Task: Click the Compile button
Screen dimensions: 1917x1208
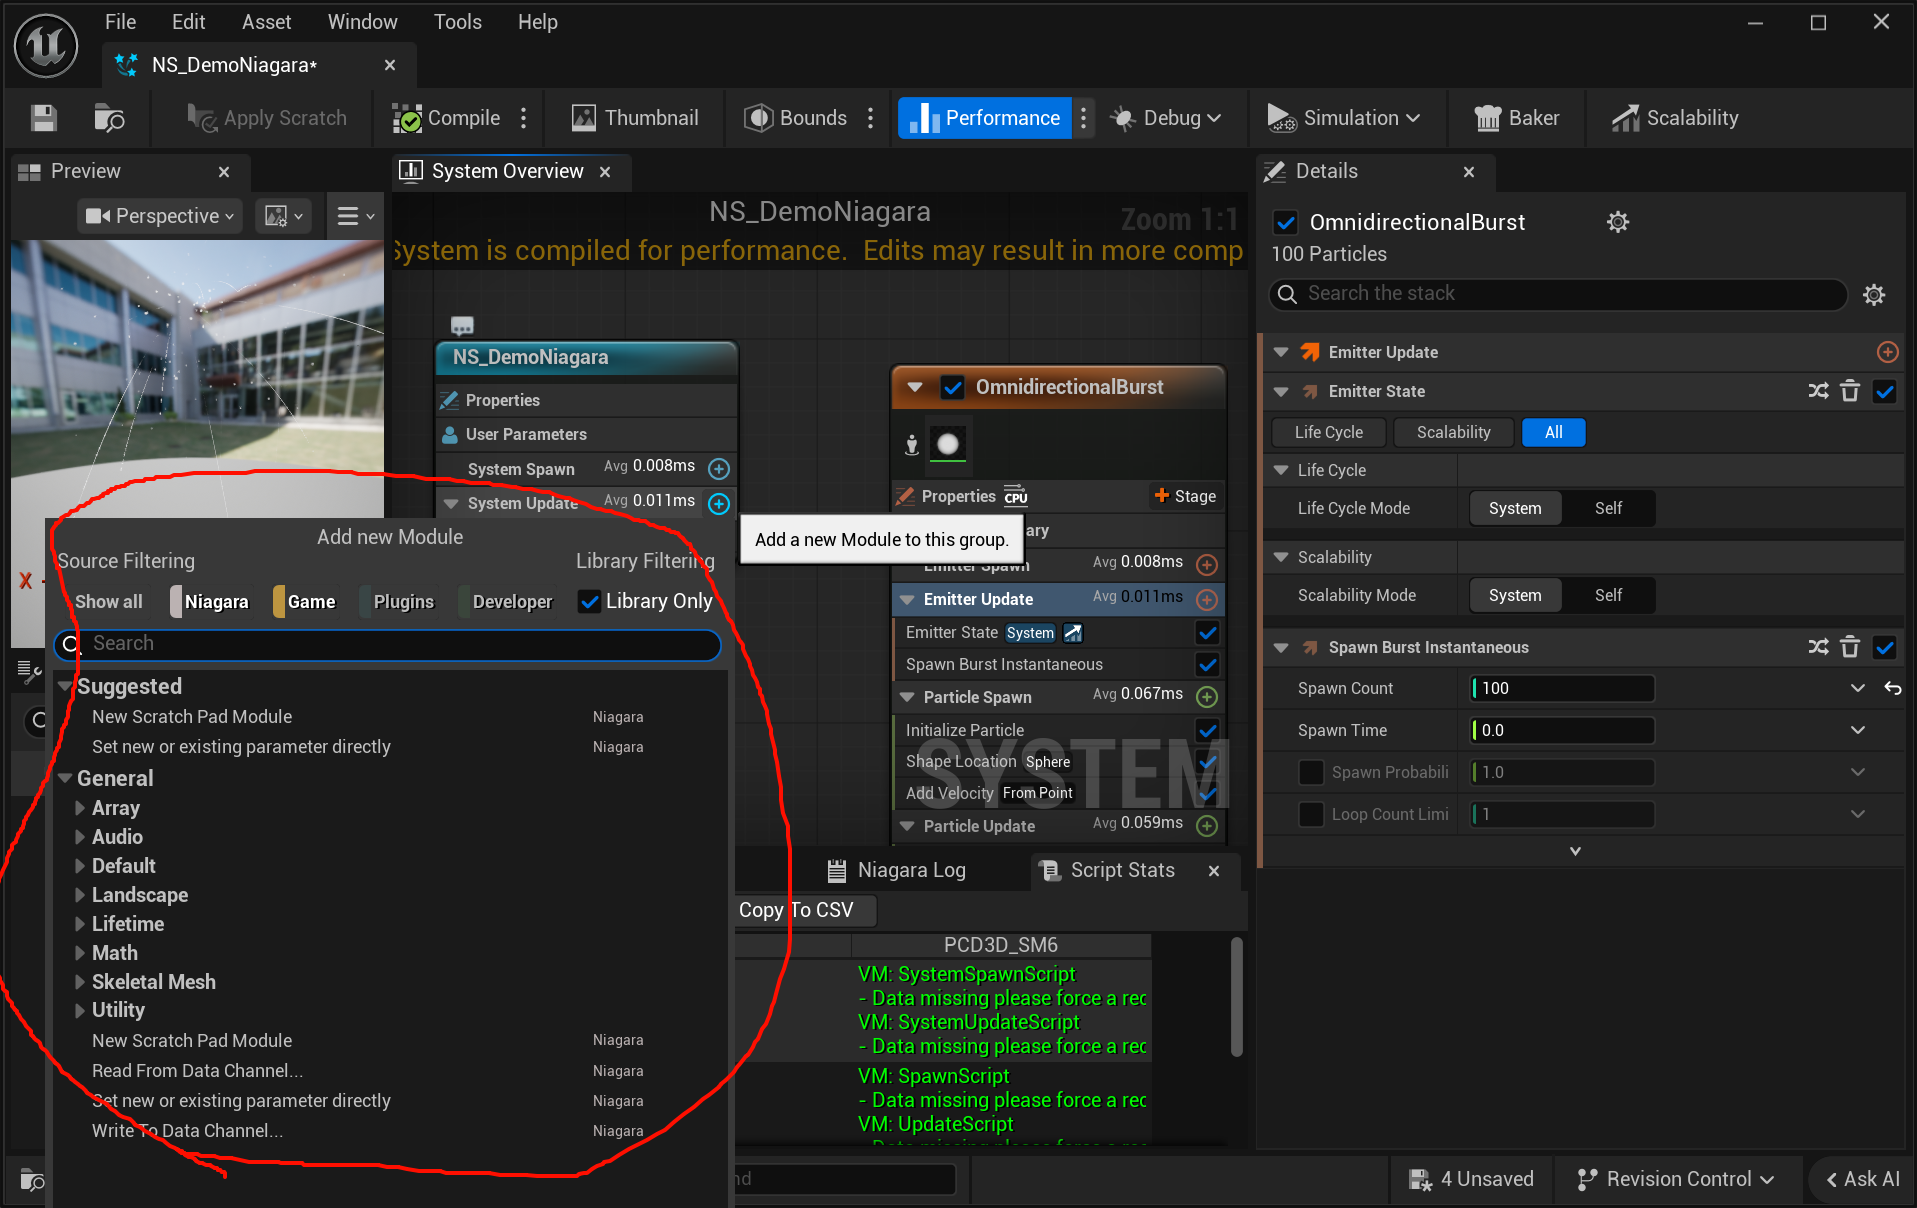Action: click(446, 118)
